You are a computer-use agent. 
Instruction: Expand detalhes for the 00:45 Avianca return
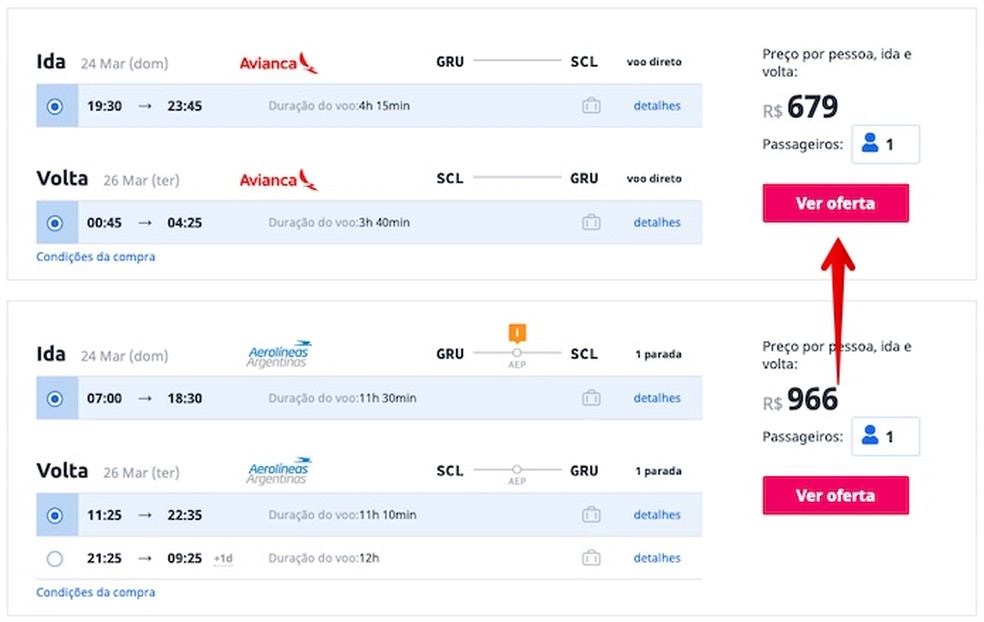click(657, 222)
